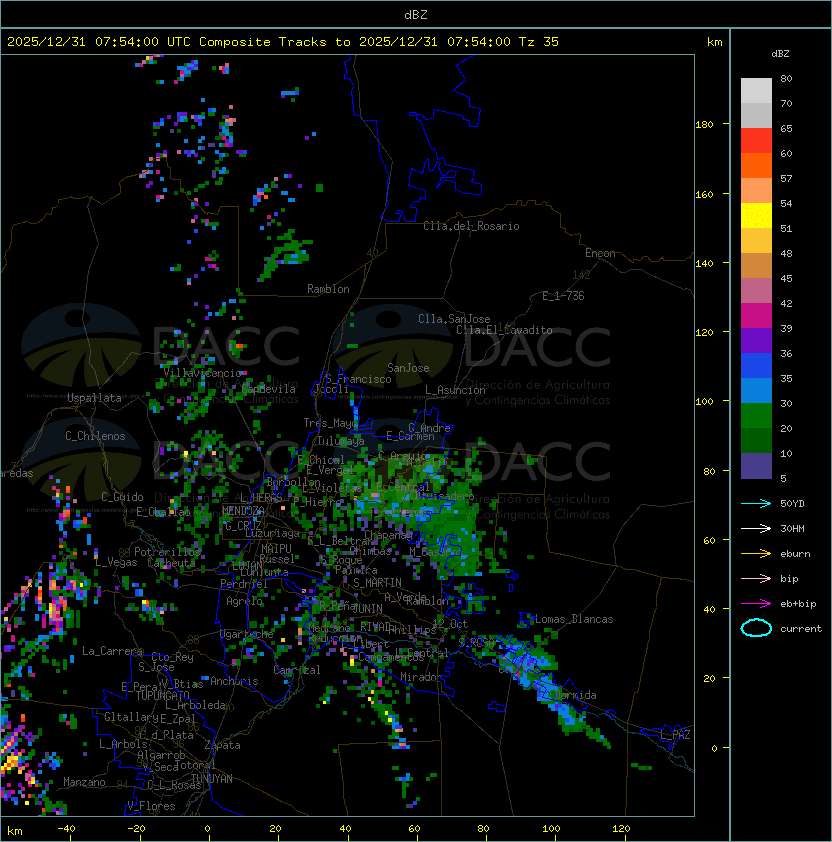Select the cyan current ellipse icon
832x842 pixels.
(756, 628)
